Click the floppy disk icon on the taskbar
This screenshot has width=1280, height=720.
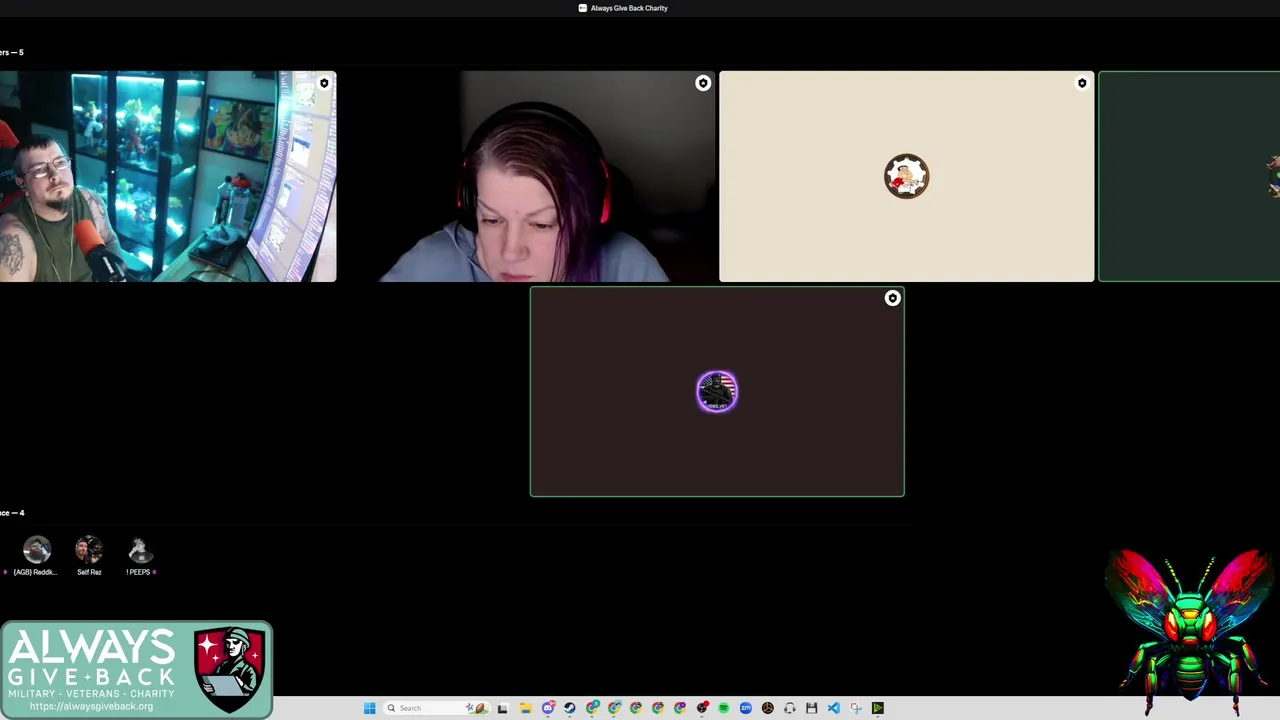coord(811,708)
